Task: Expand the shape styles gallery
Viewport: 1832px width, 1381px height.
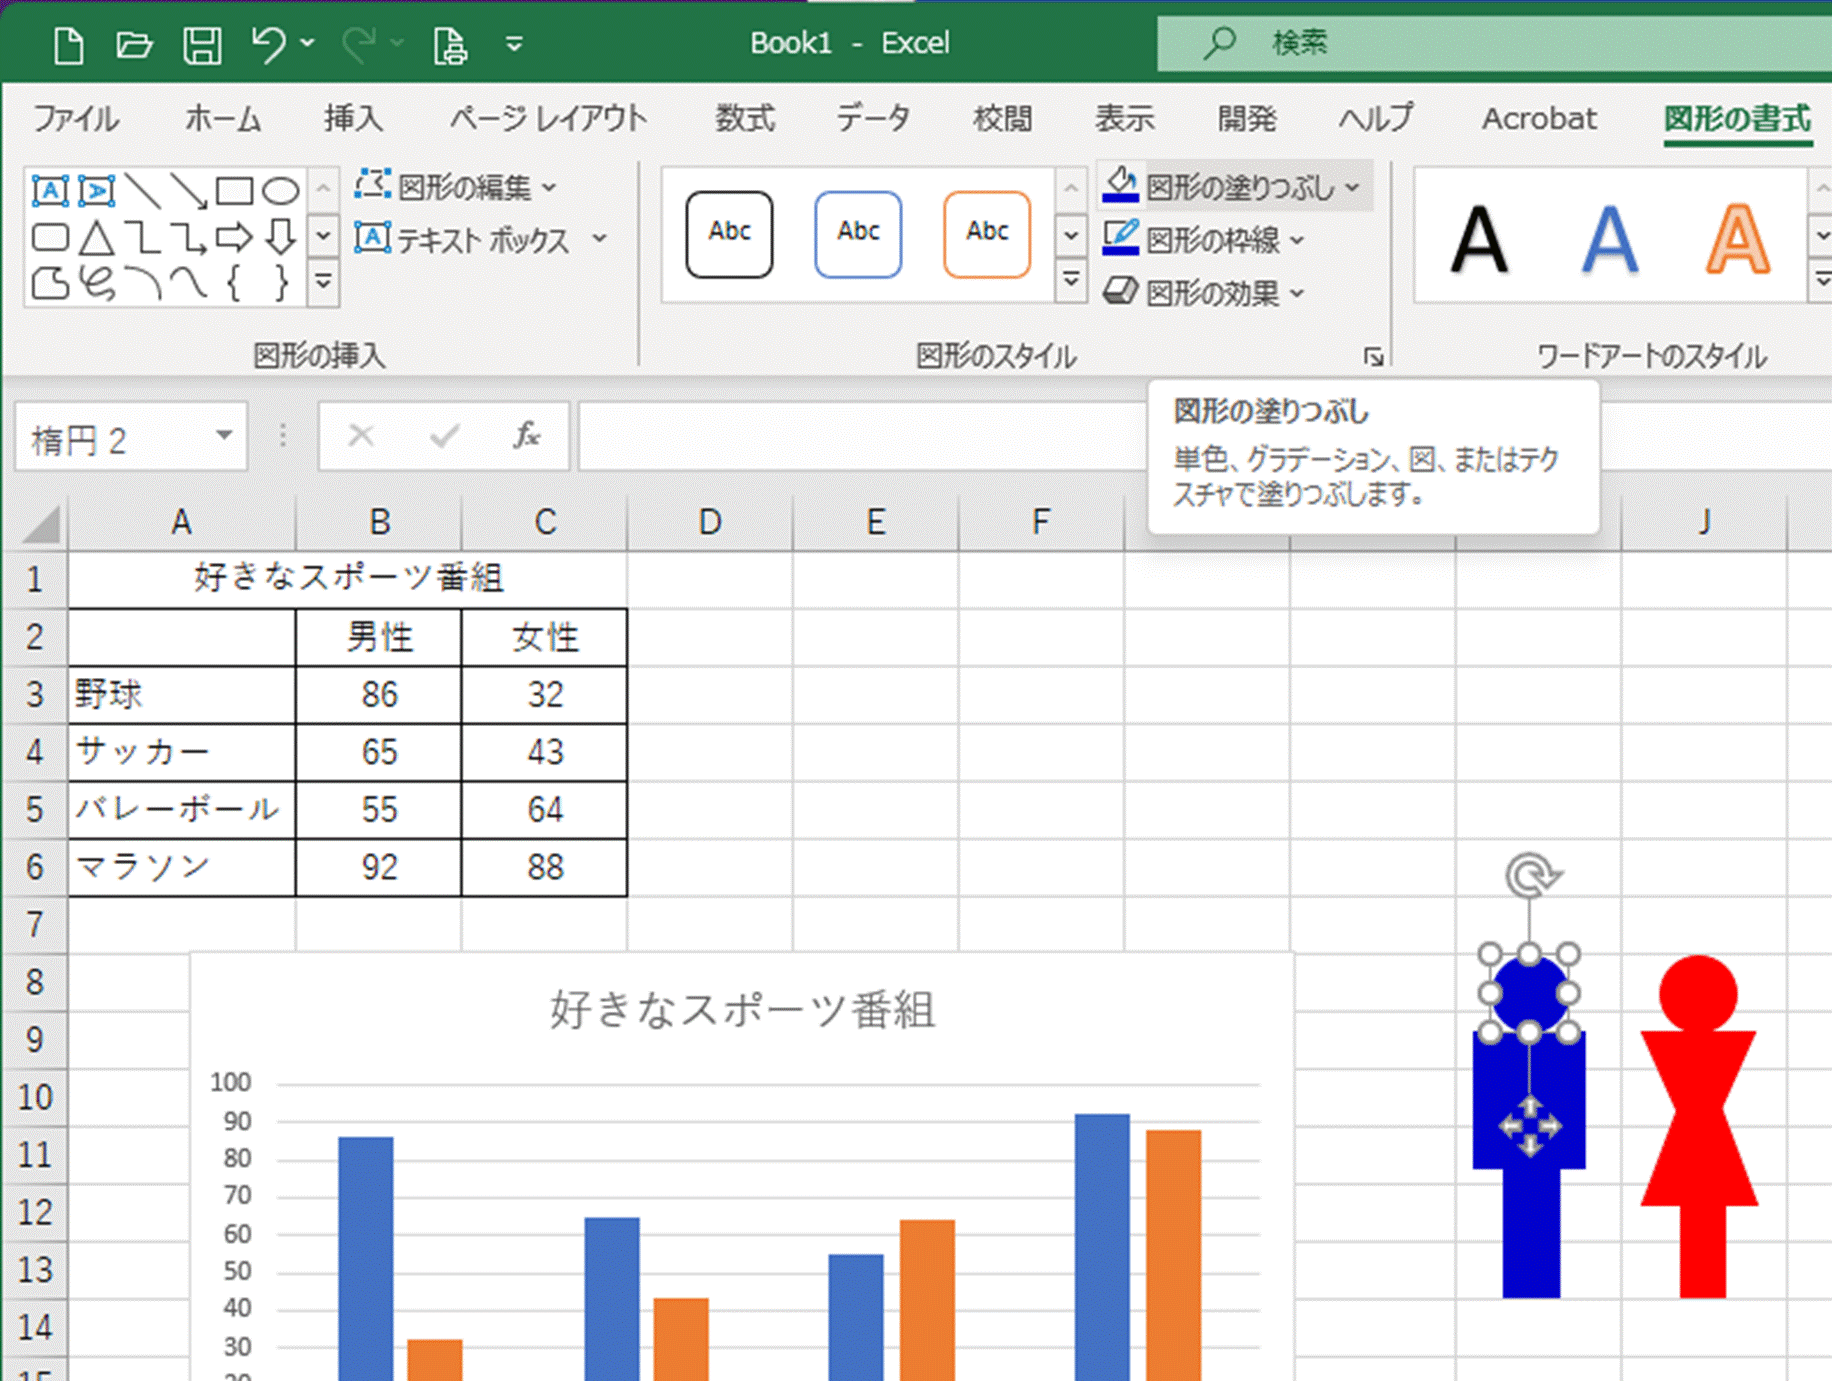Action: point(1070,281)
